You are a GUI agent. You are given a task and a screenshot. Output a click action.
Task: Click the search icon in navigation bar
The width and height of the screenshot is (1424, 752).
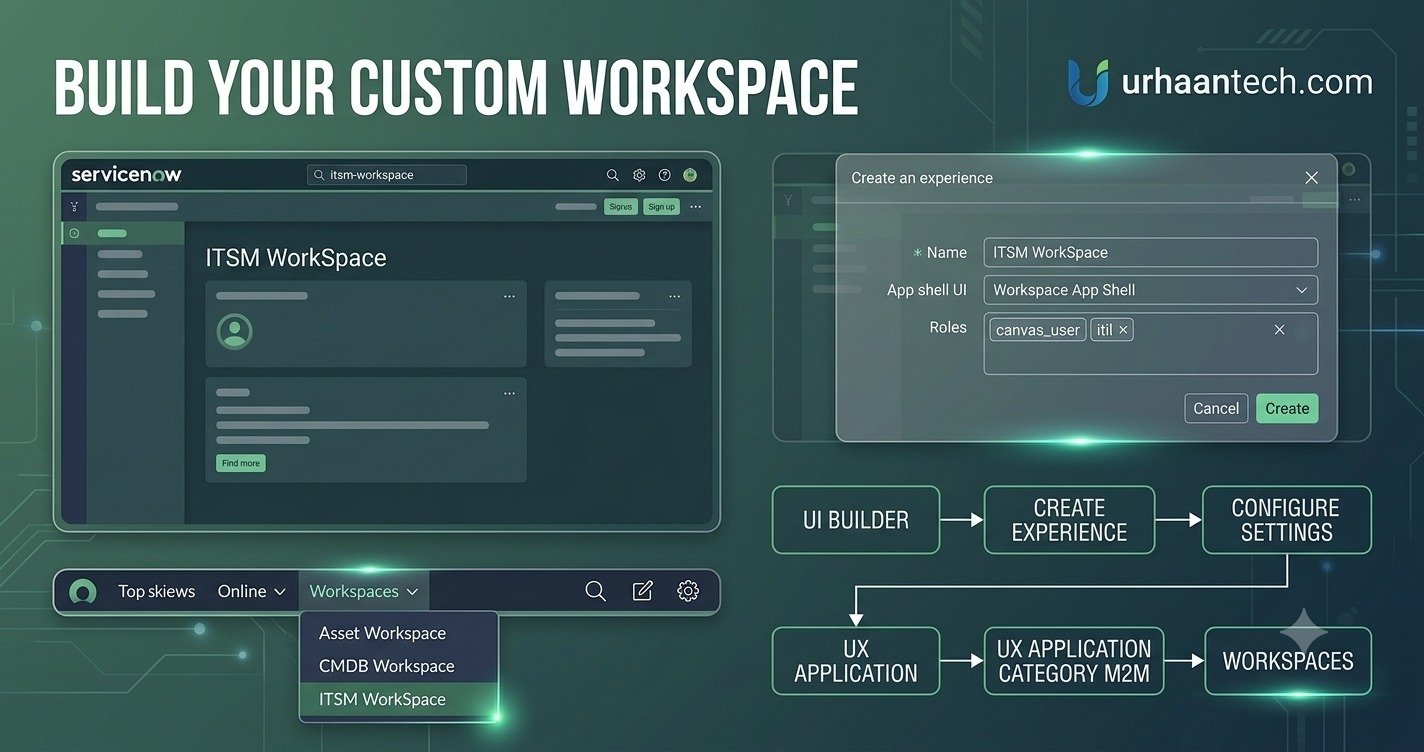[595, 591]
